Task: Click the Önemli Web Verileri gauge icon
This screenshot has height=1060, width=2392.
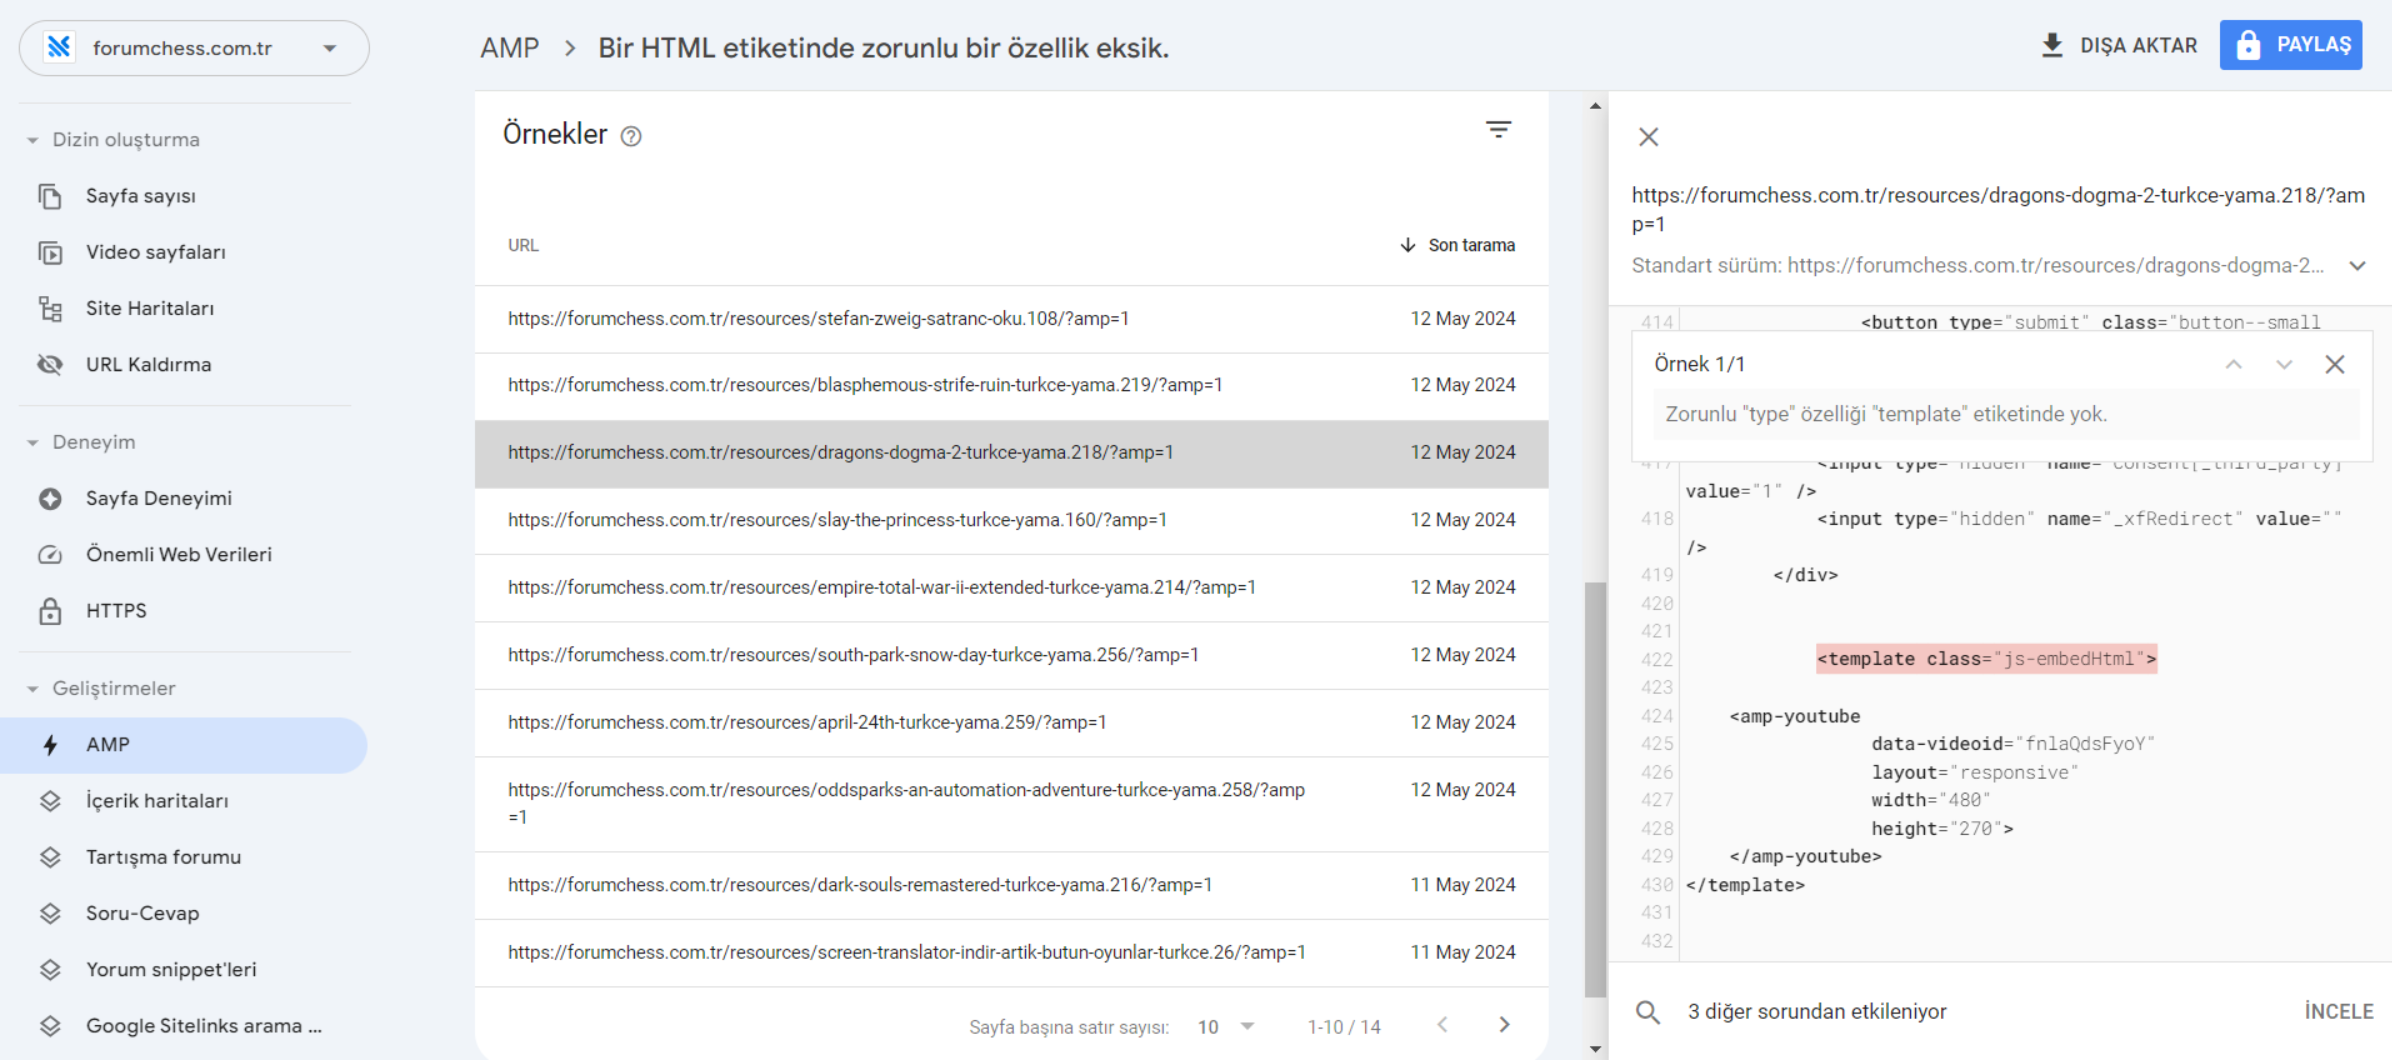Action: (50, 554)
